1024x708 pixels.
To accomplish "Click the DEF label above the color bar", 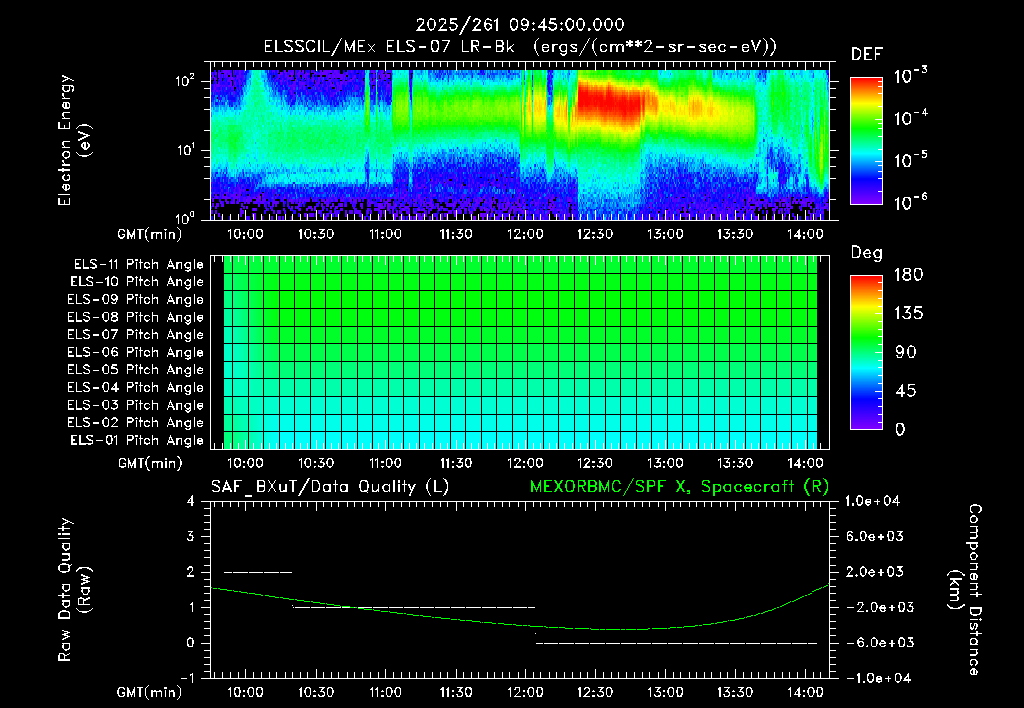I will point(867,54).
